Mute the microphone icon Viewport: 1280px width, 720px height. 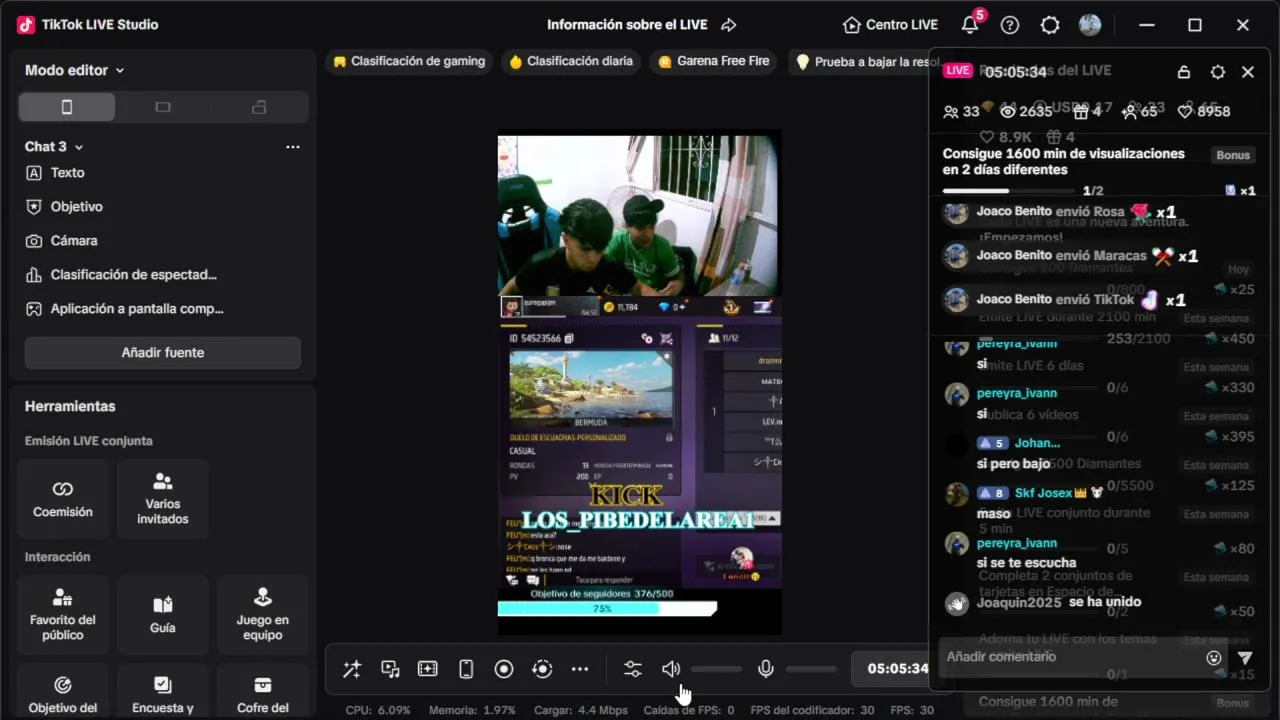tap(766, 669)
